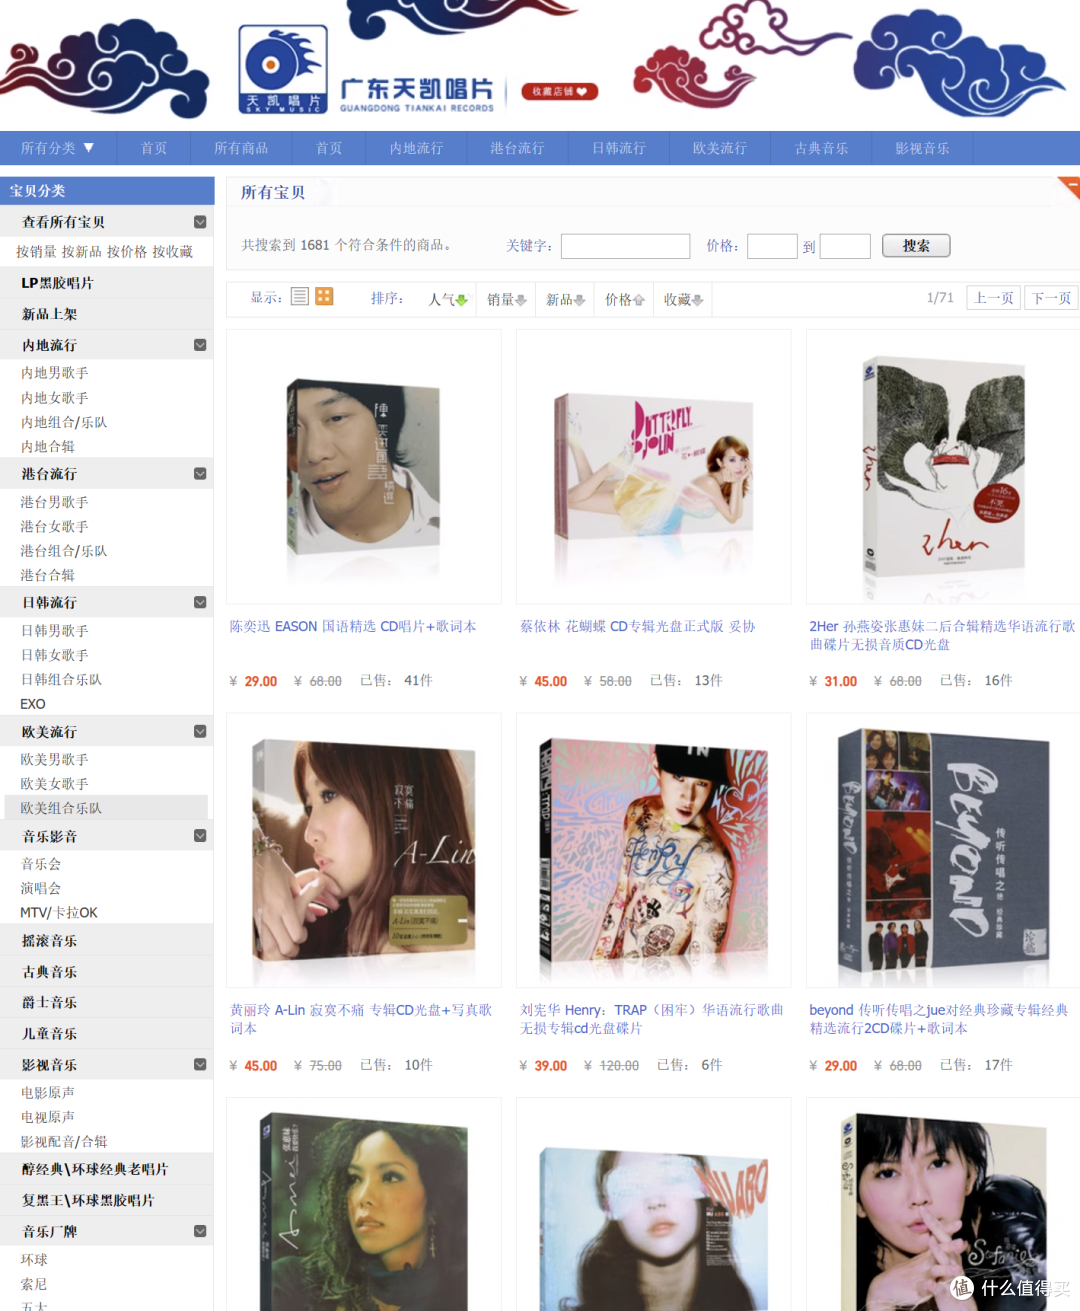Open 日韩流行 tab in navigation bar
Viewport: 1080px width, 1311px height.
pos(618,148)
